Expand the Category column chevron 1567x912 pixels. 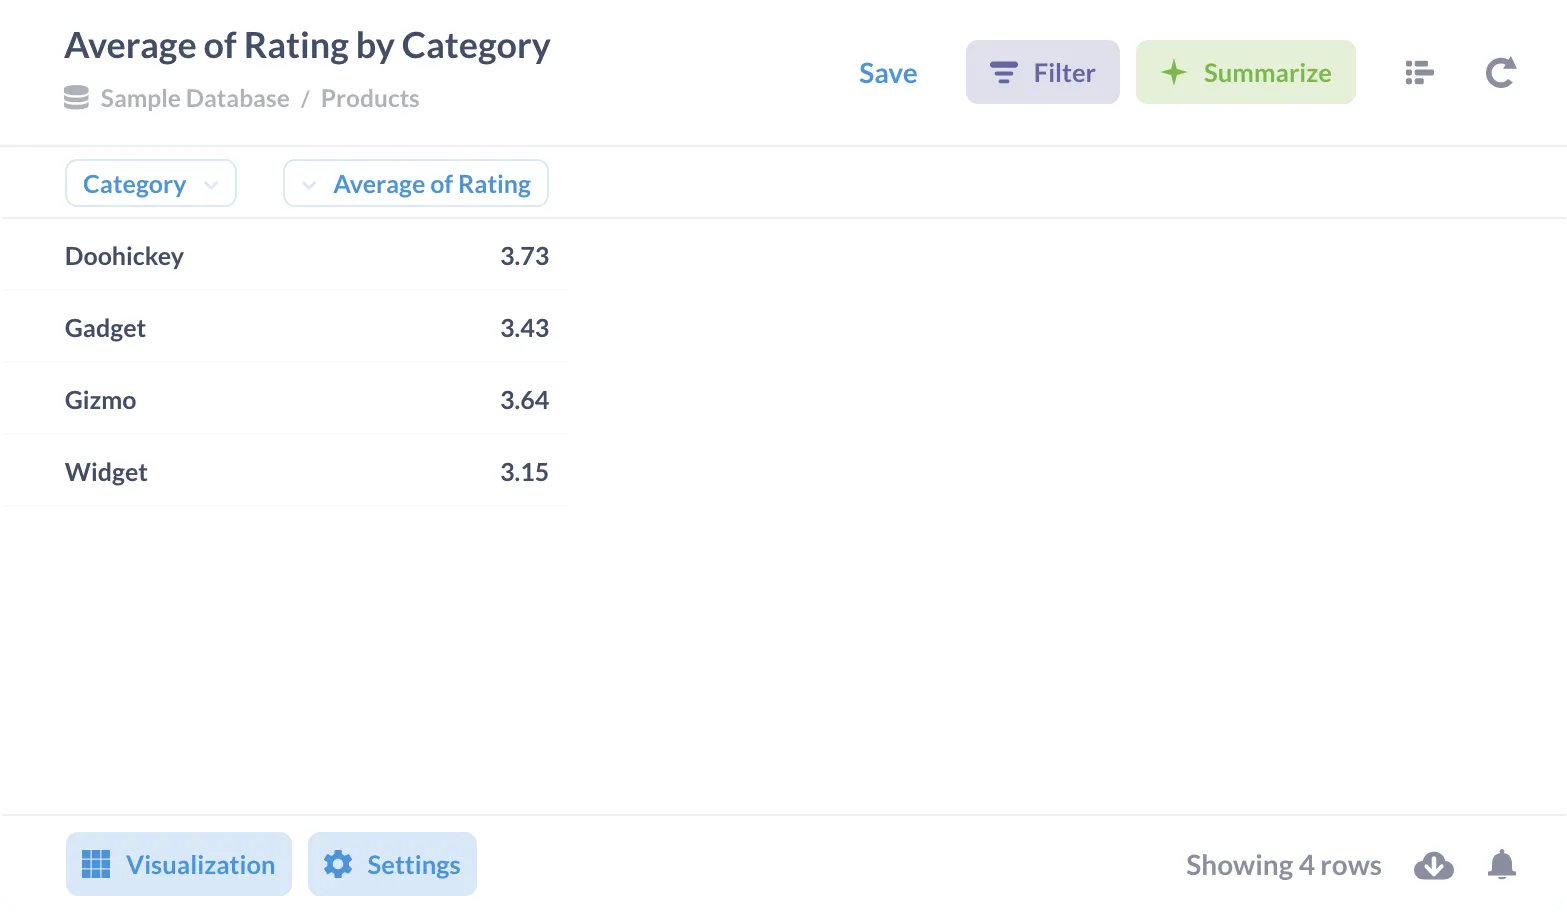211,185
